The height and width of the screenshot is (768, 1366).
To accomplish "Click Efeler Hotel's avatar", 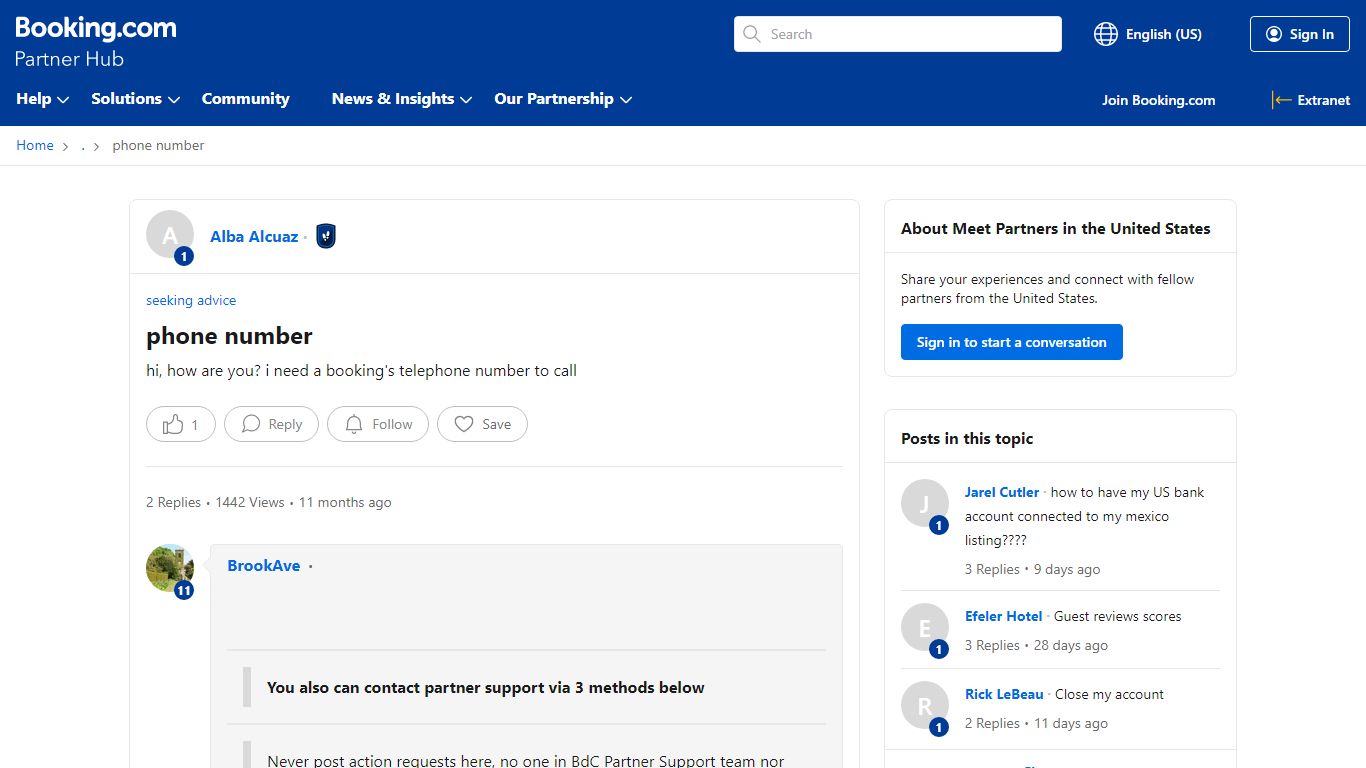I will (925, 628).
